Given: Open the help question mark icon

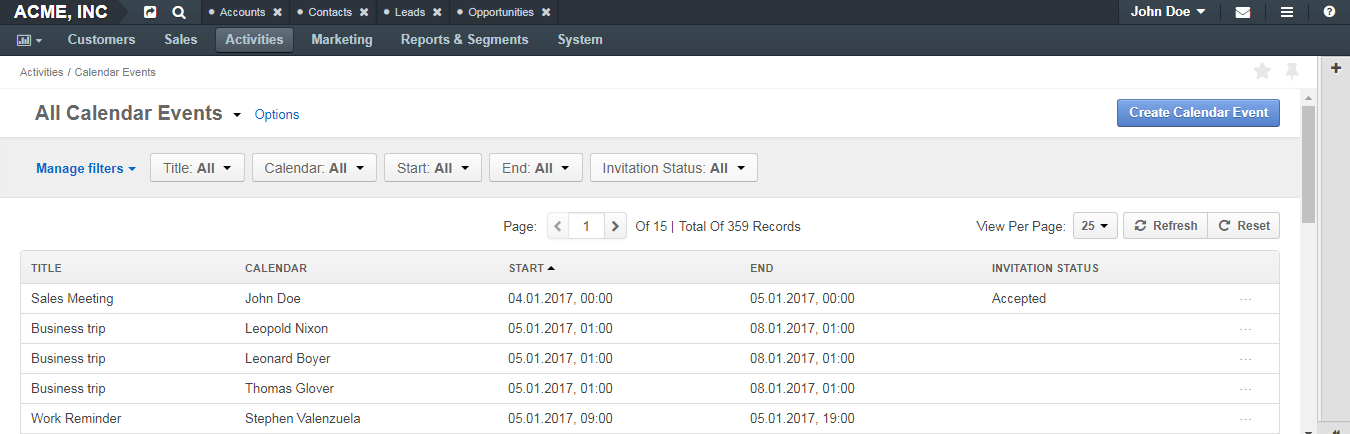Looking at the screenshot, I should pyautogui.click(x=1329, y=13).
